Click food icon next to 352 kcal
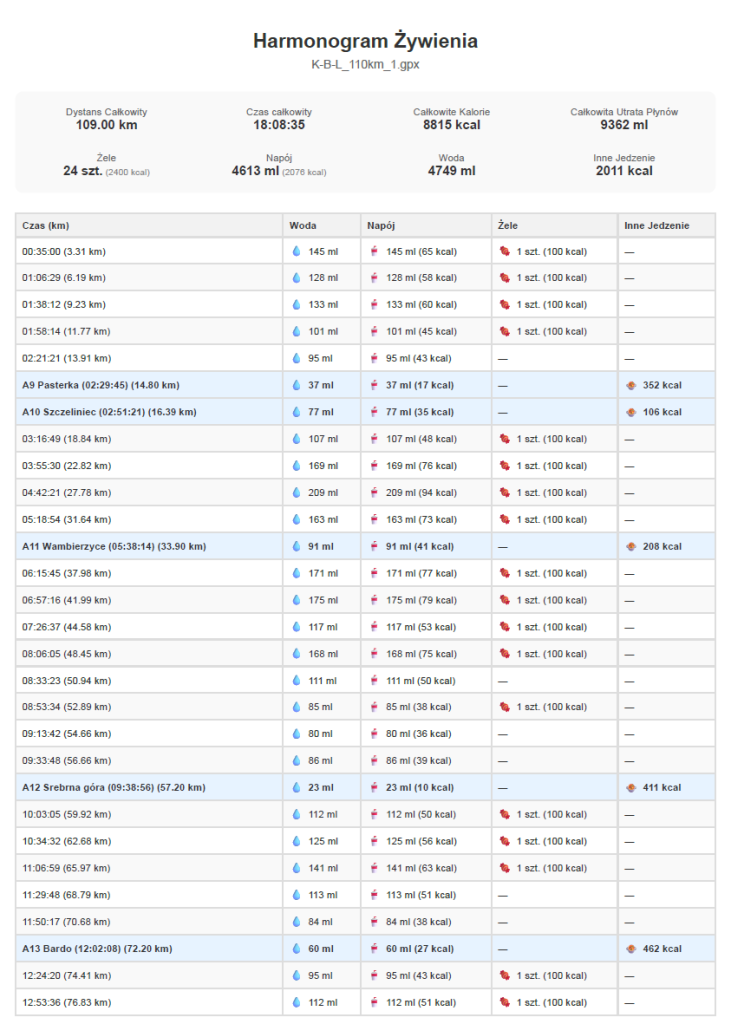 (631, 385)
